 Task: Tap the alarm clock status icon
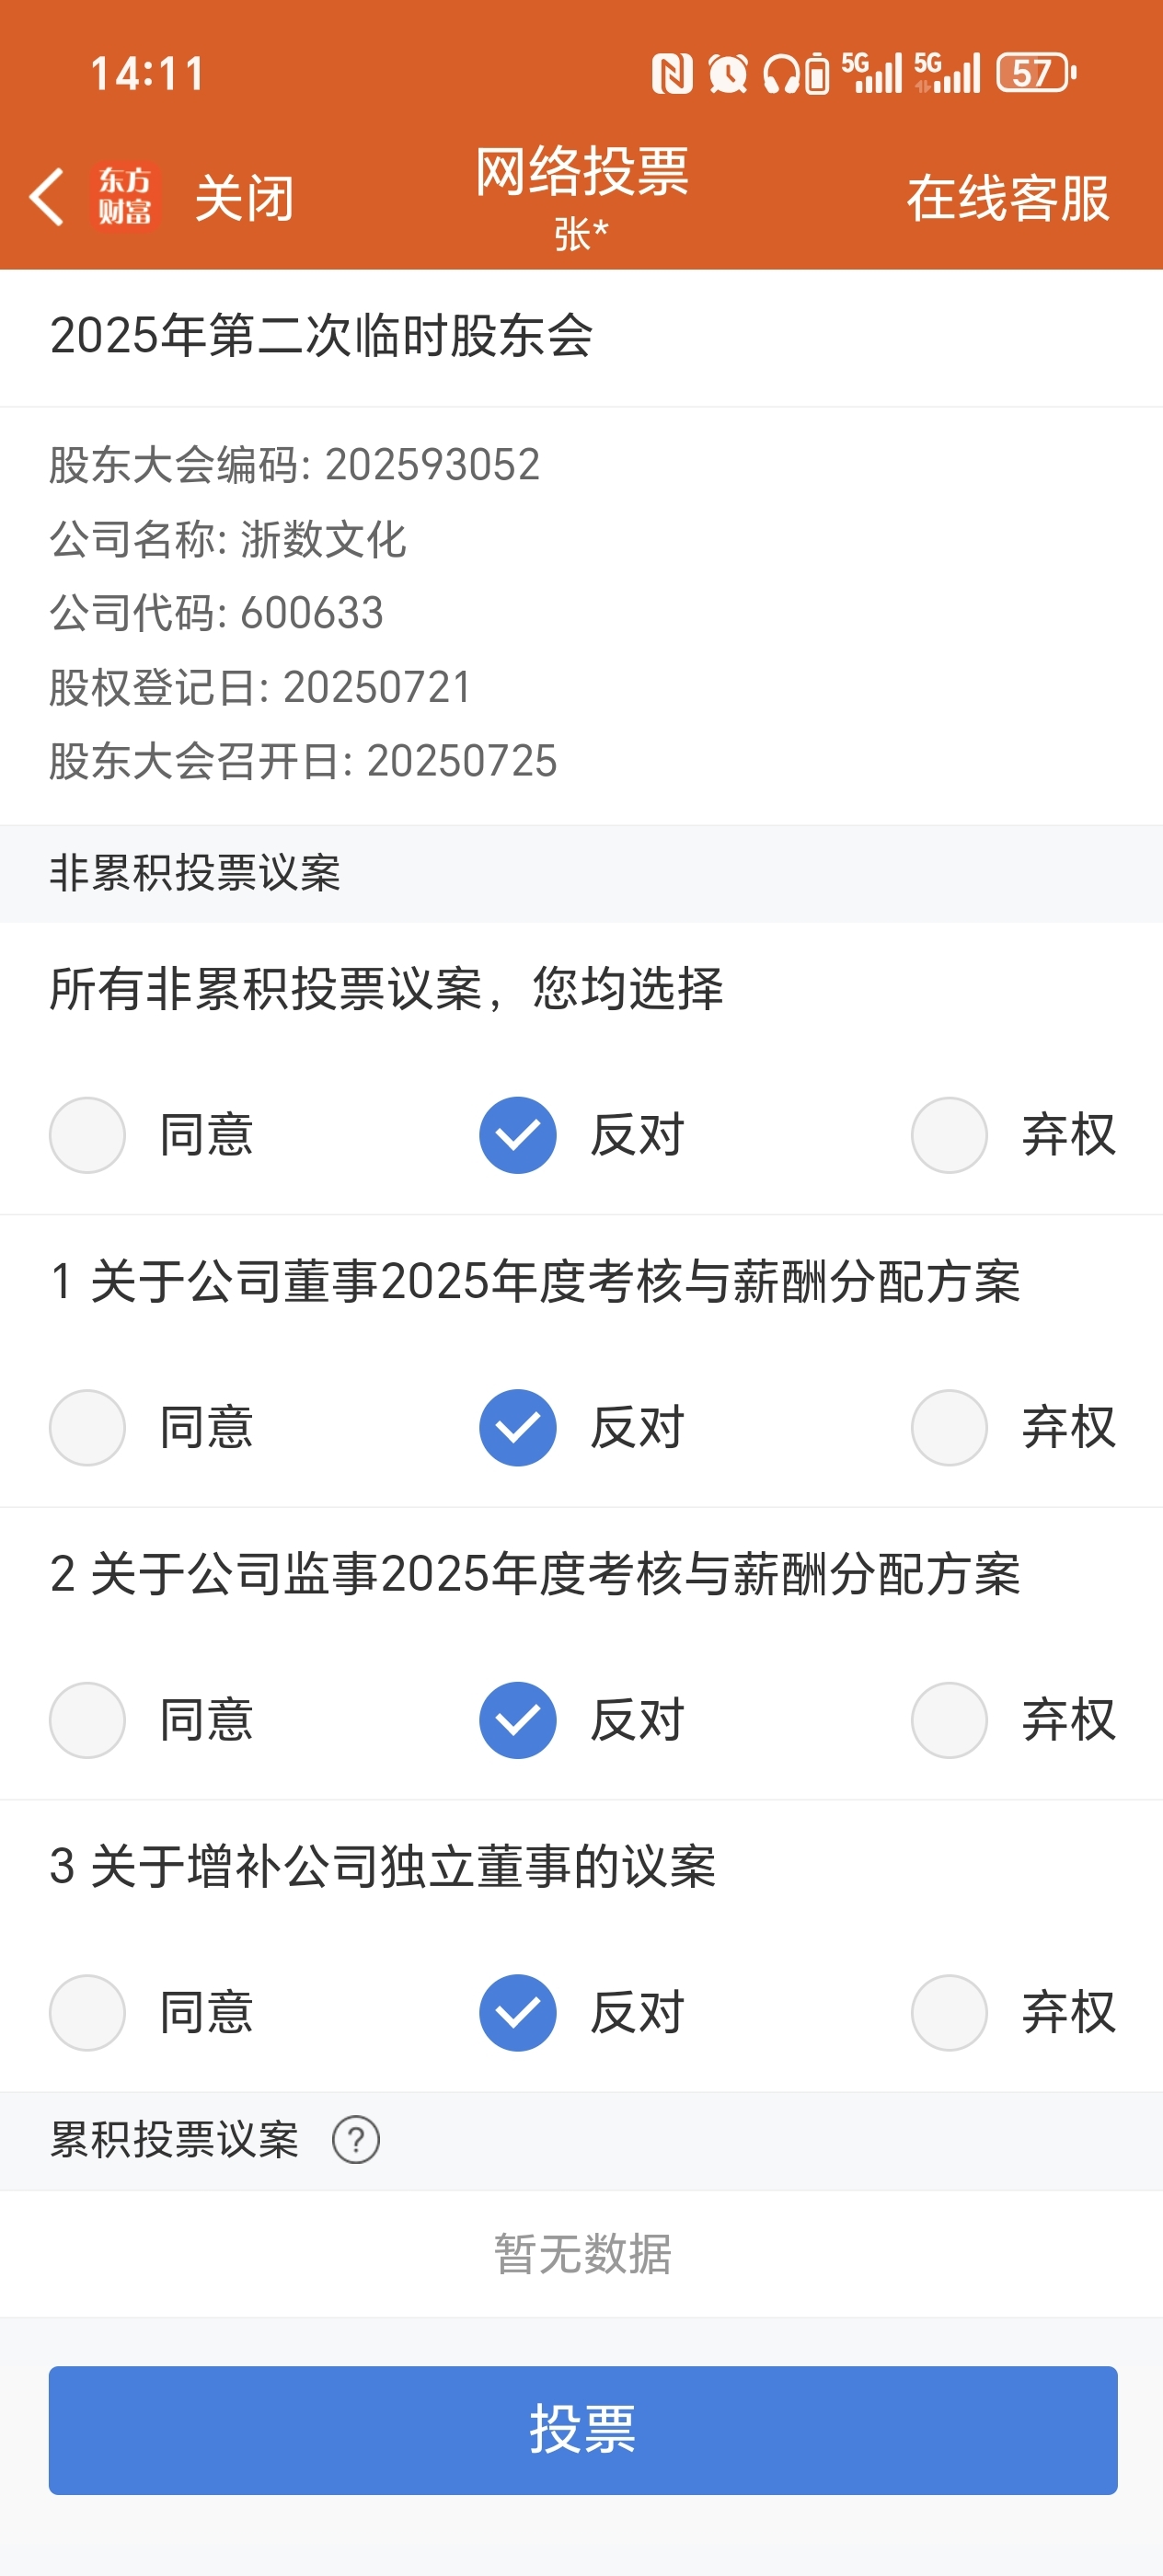(x=727, y=73)
